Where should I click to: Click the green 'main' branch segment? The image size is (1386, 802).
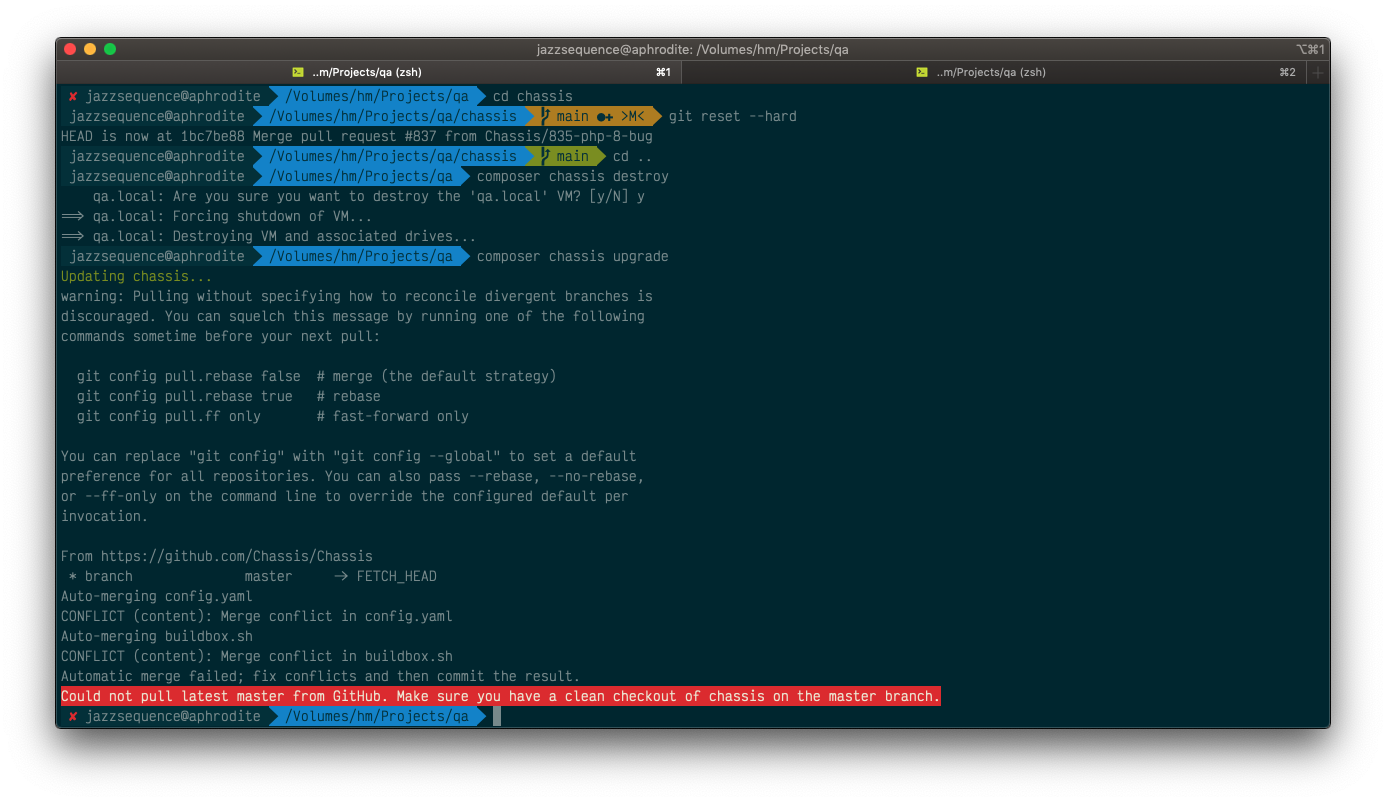[566, 157]
